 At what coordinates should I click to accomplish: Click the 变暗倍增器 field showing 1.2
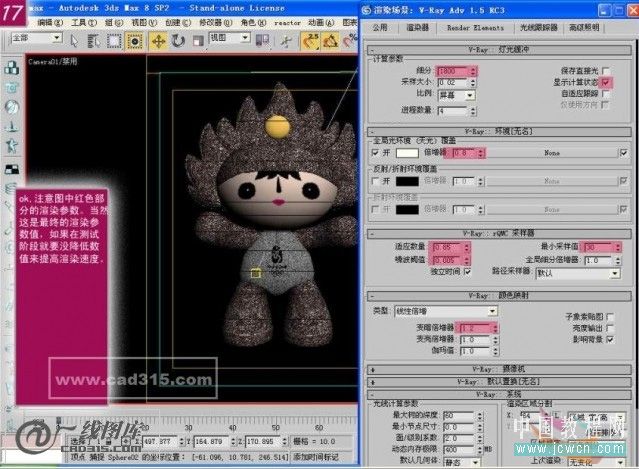475,328
